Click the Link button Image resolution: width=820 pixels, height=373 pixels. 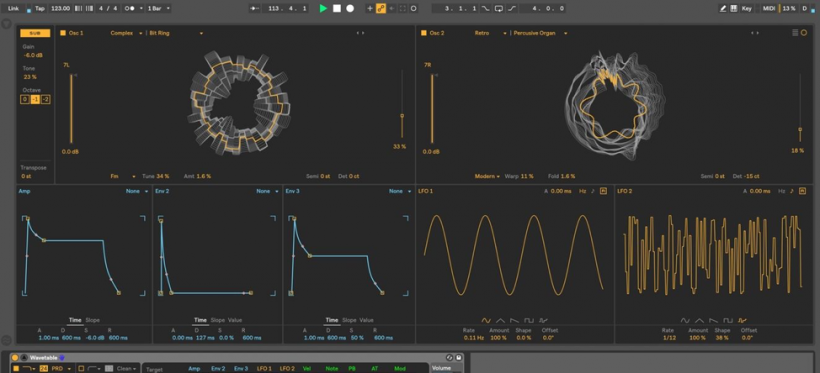click(x=13, y=8)
